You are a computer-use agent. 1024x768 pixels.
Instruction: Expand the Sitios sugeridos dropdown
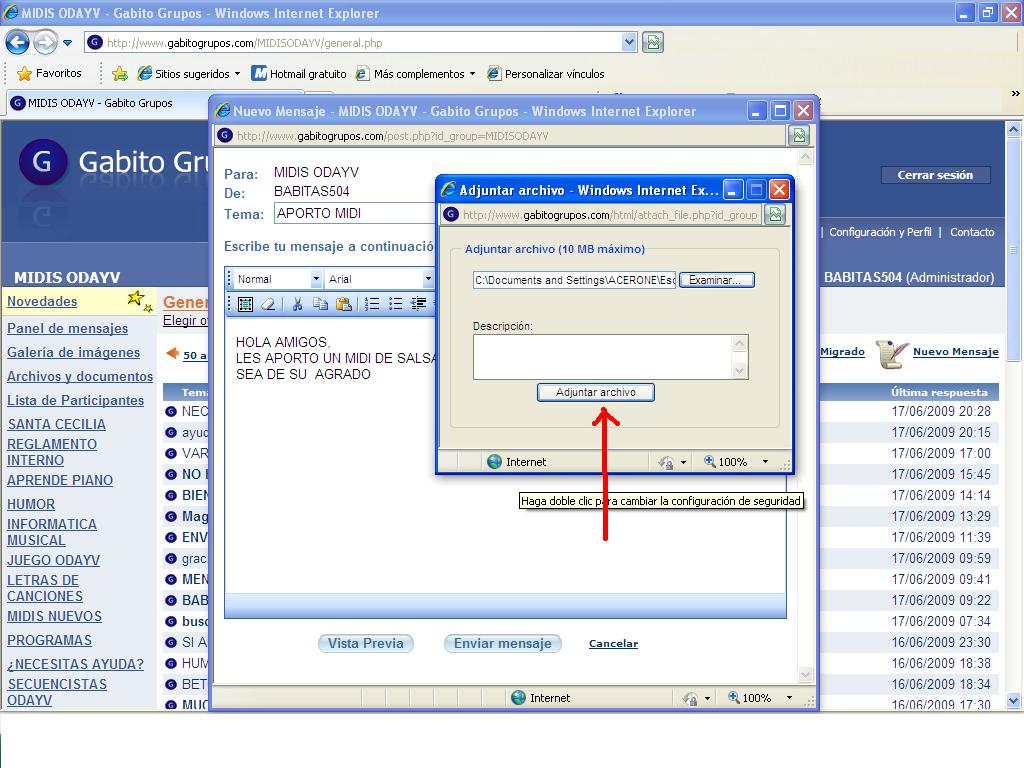(237, 74)
